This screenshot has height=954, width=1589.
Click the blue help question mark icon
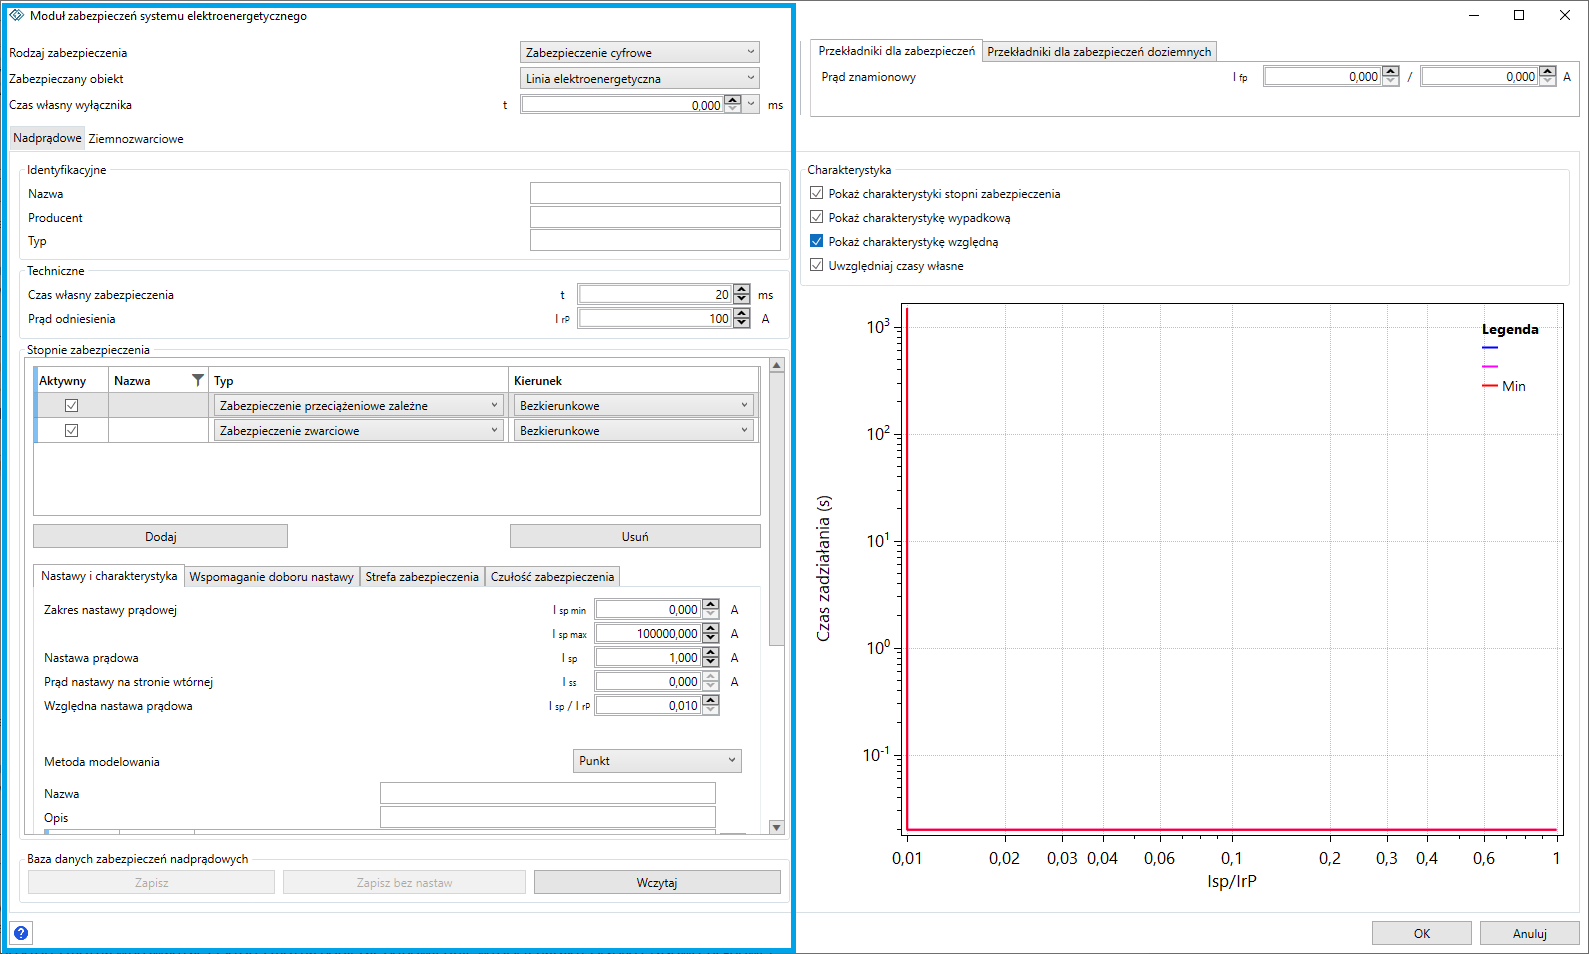coord(21,933)
